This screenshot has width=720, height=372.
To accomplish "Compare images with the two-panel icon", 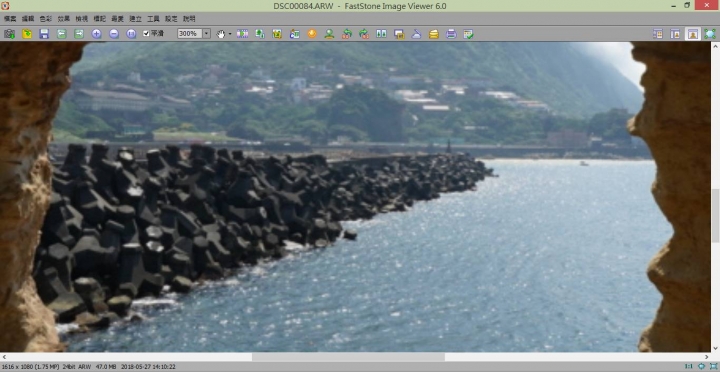I will [x=381, y=34].
